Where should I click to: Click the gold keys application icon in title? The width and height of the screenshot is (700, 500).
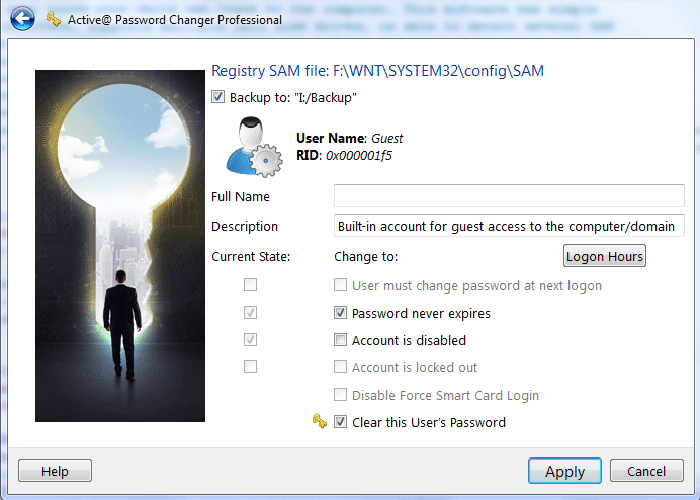pos(54,20)
